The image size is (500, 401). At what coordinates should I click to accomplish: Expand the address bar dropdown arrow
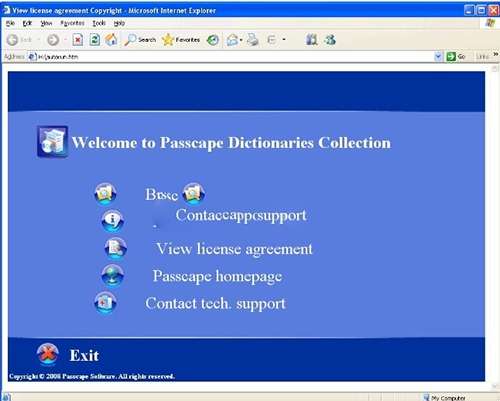[438, 57]
